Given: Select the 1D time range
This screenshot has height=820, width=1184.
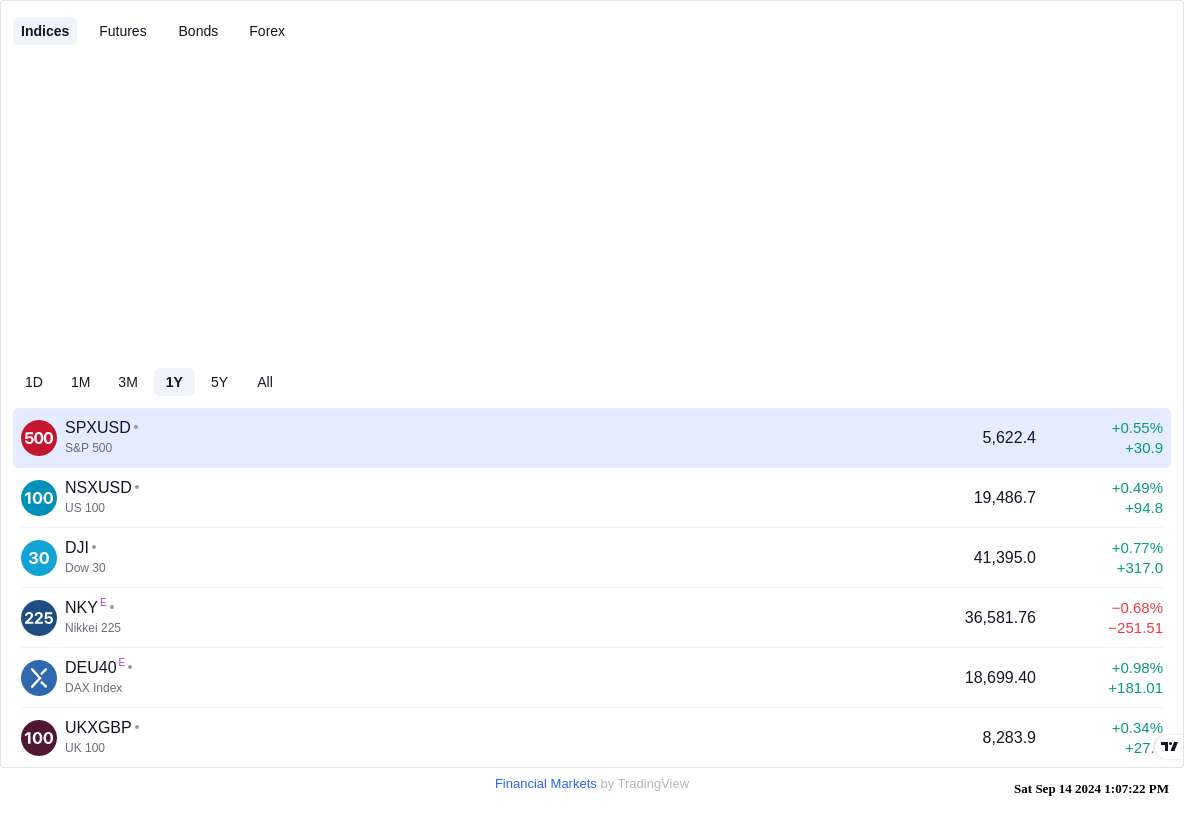Looking at the screenshot, I should (34, 382).
